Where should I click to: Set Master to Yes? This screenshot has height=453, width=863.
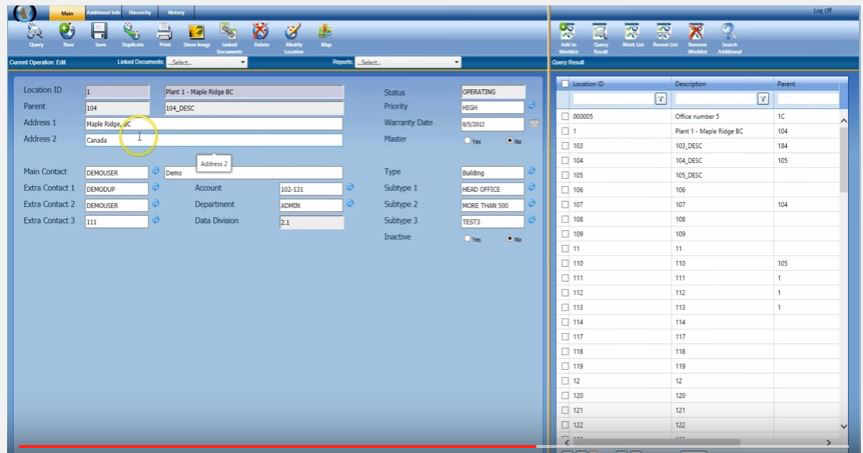coord(467,140)
